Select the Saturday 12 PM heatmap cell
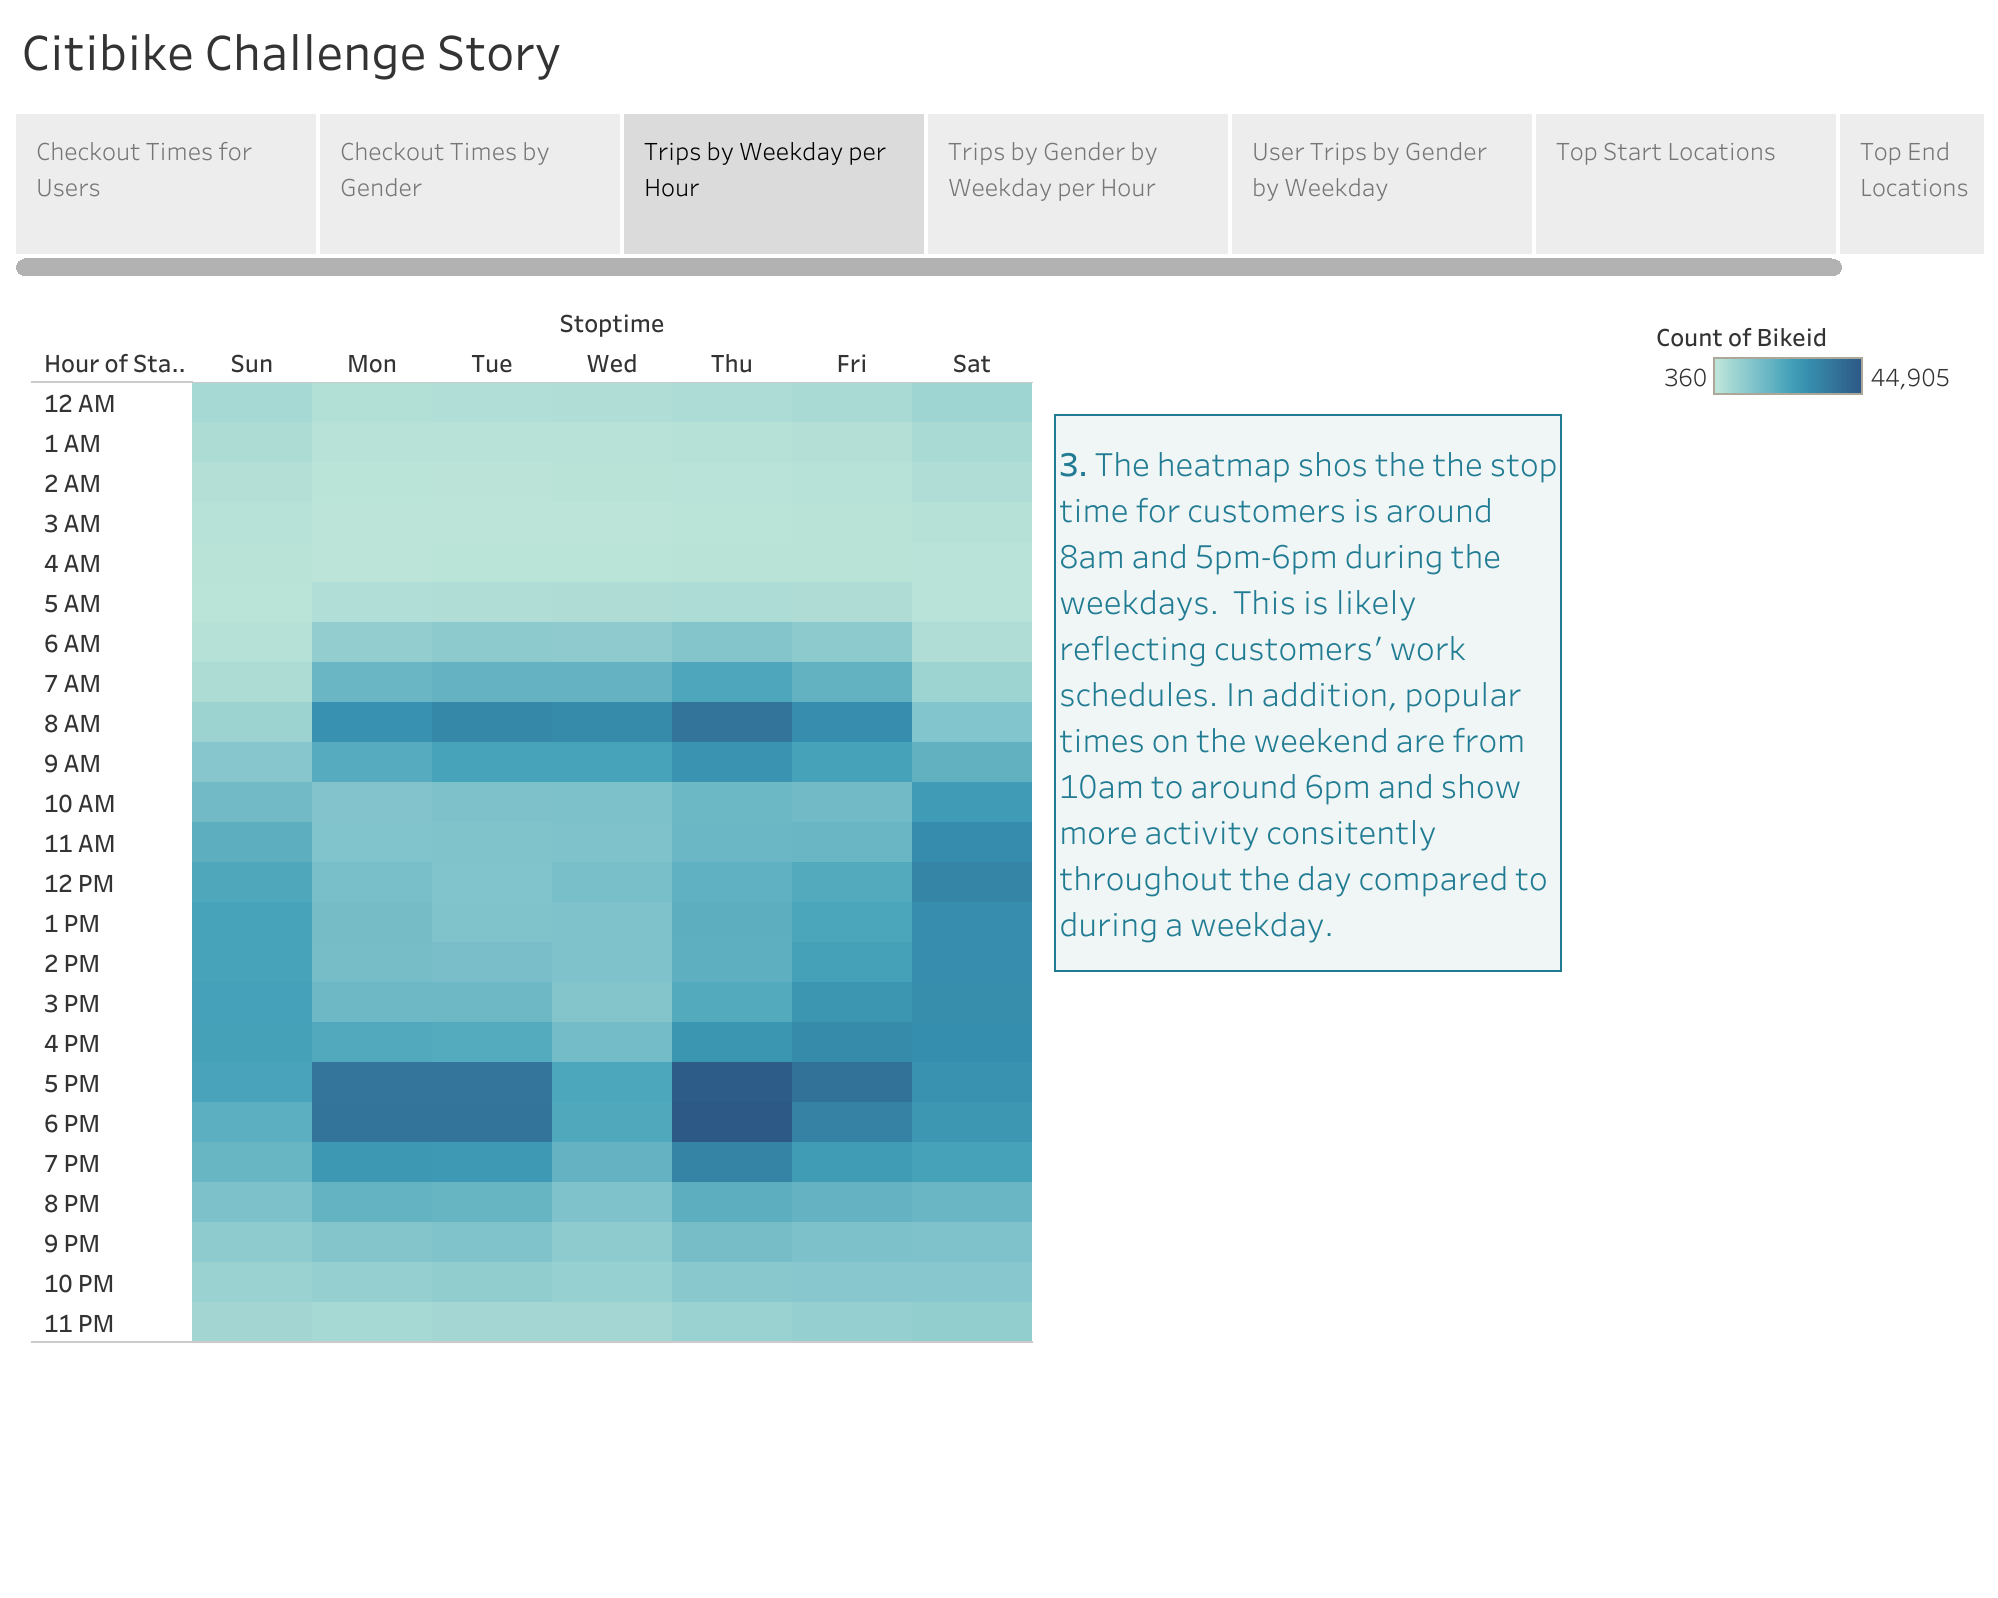The image size is (1998, 1598). point(972,883)
